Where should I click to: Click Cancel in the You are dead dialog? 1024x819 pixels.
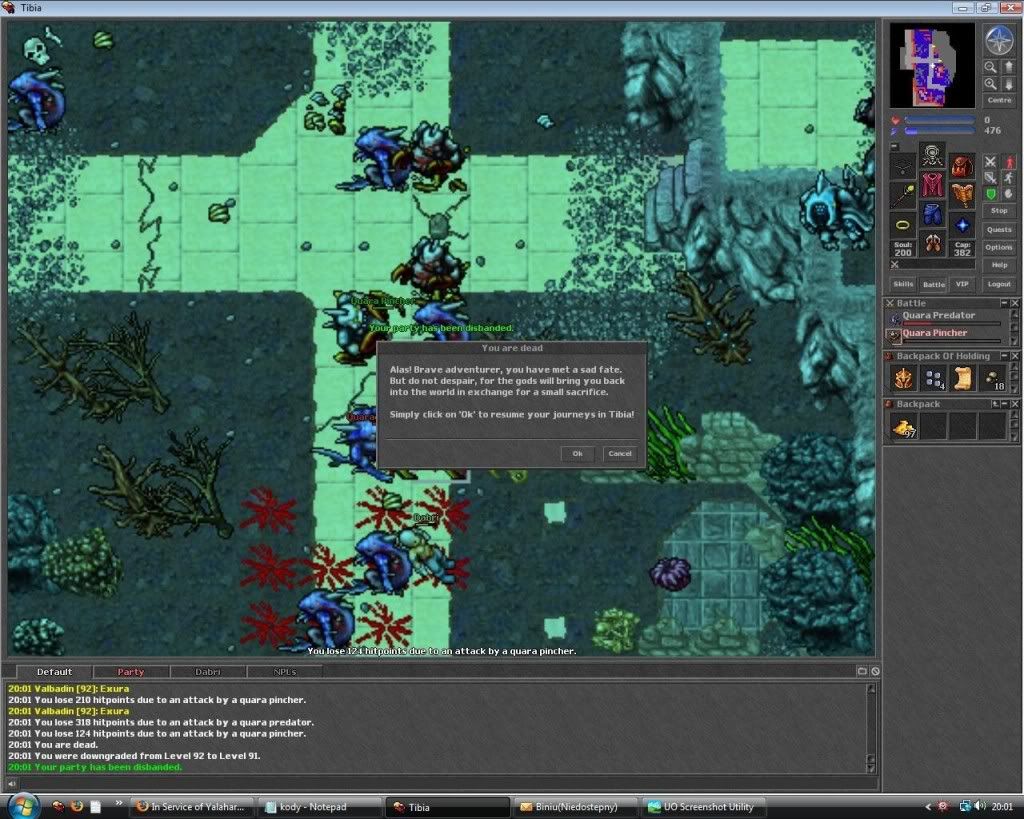tap(620, 453)
